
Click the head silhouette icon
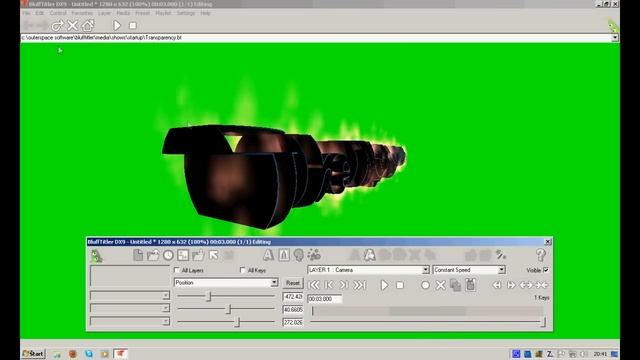299,255
